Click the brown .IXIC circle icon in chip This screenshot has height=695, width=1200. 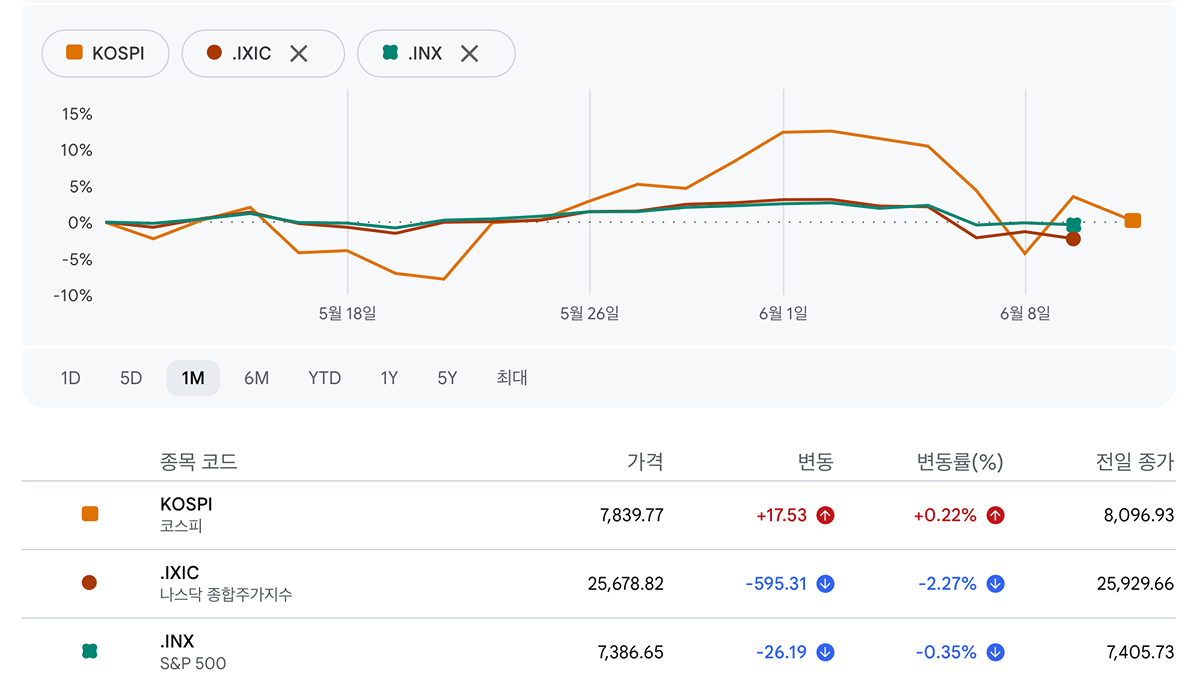(214, 54)
